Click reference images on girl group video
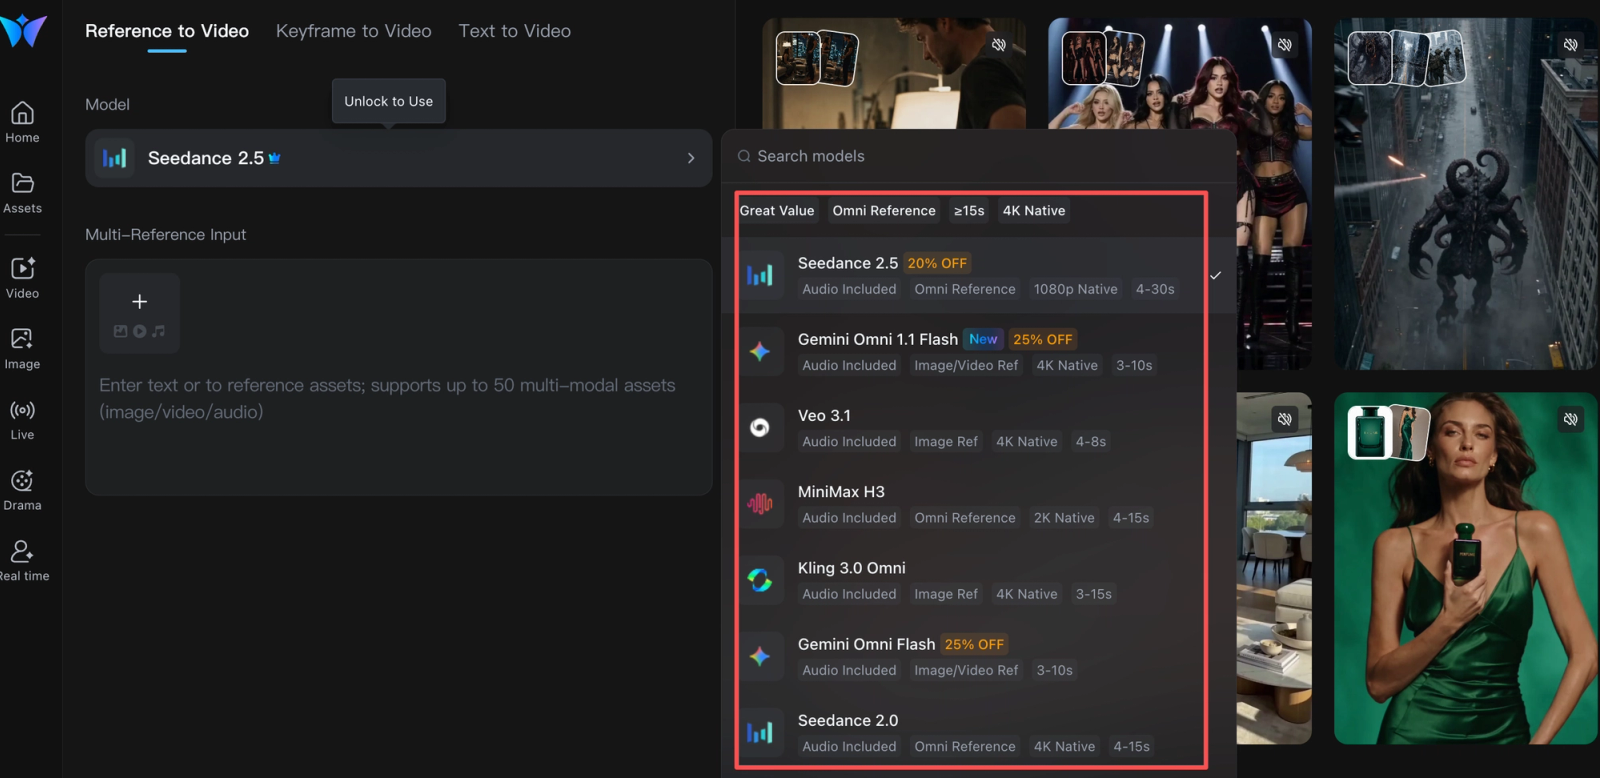Viewport: 1600px width, 778px height. click(1103, 57)
